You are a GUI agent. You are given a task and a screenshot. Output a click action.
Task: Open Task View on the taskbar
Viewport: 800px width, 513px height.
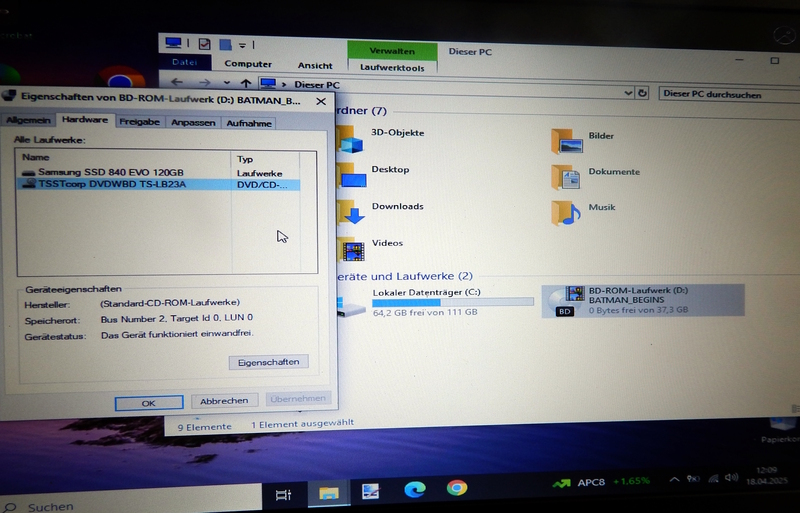coord(283,494)
